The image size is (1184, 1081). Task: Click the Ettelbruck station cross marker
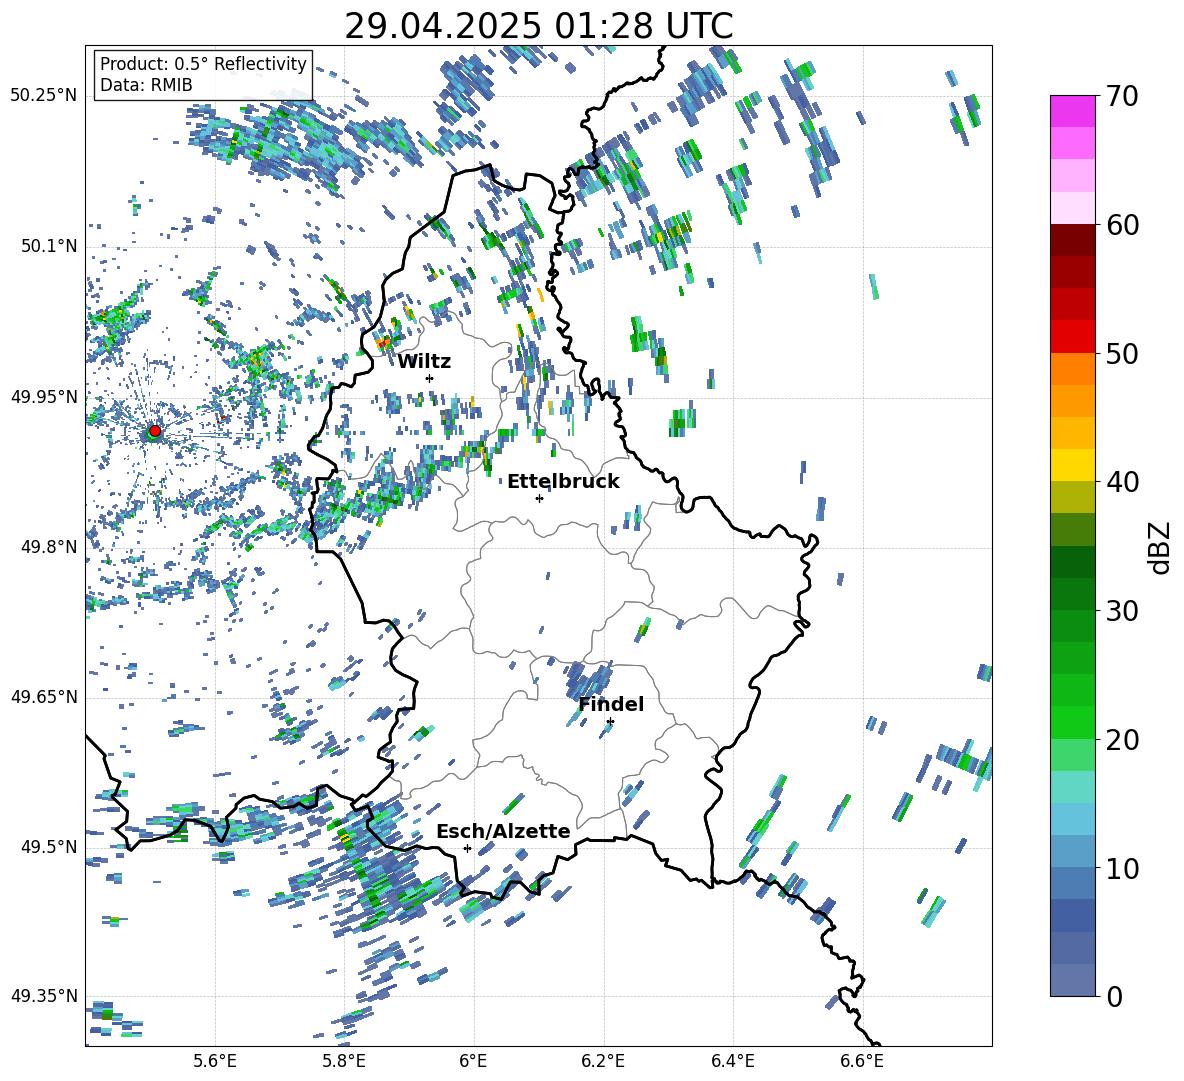point(539,498)
